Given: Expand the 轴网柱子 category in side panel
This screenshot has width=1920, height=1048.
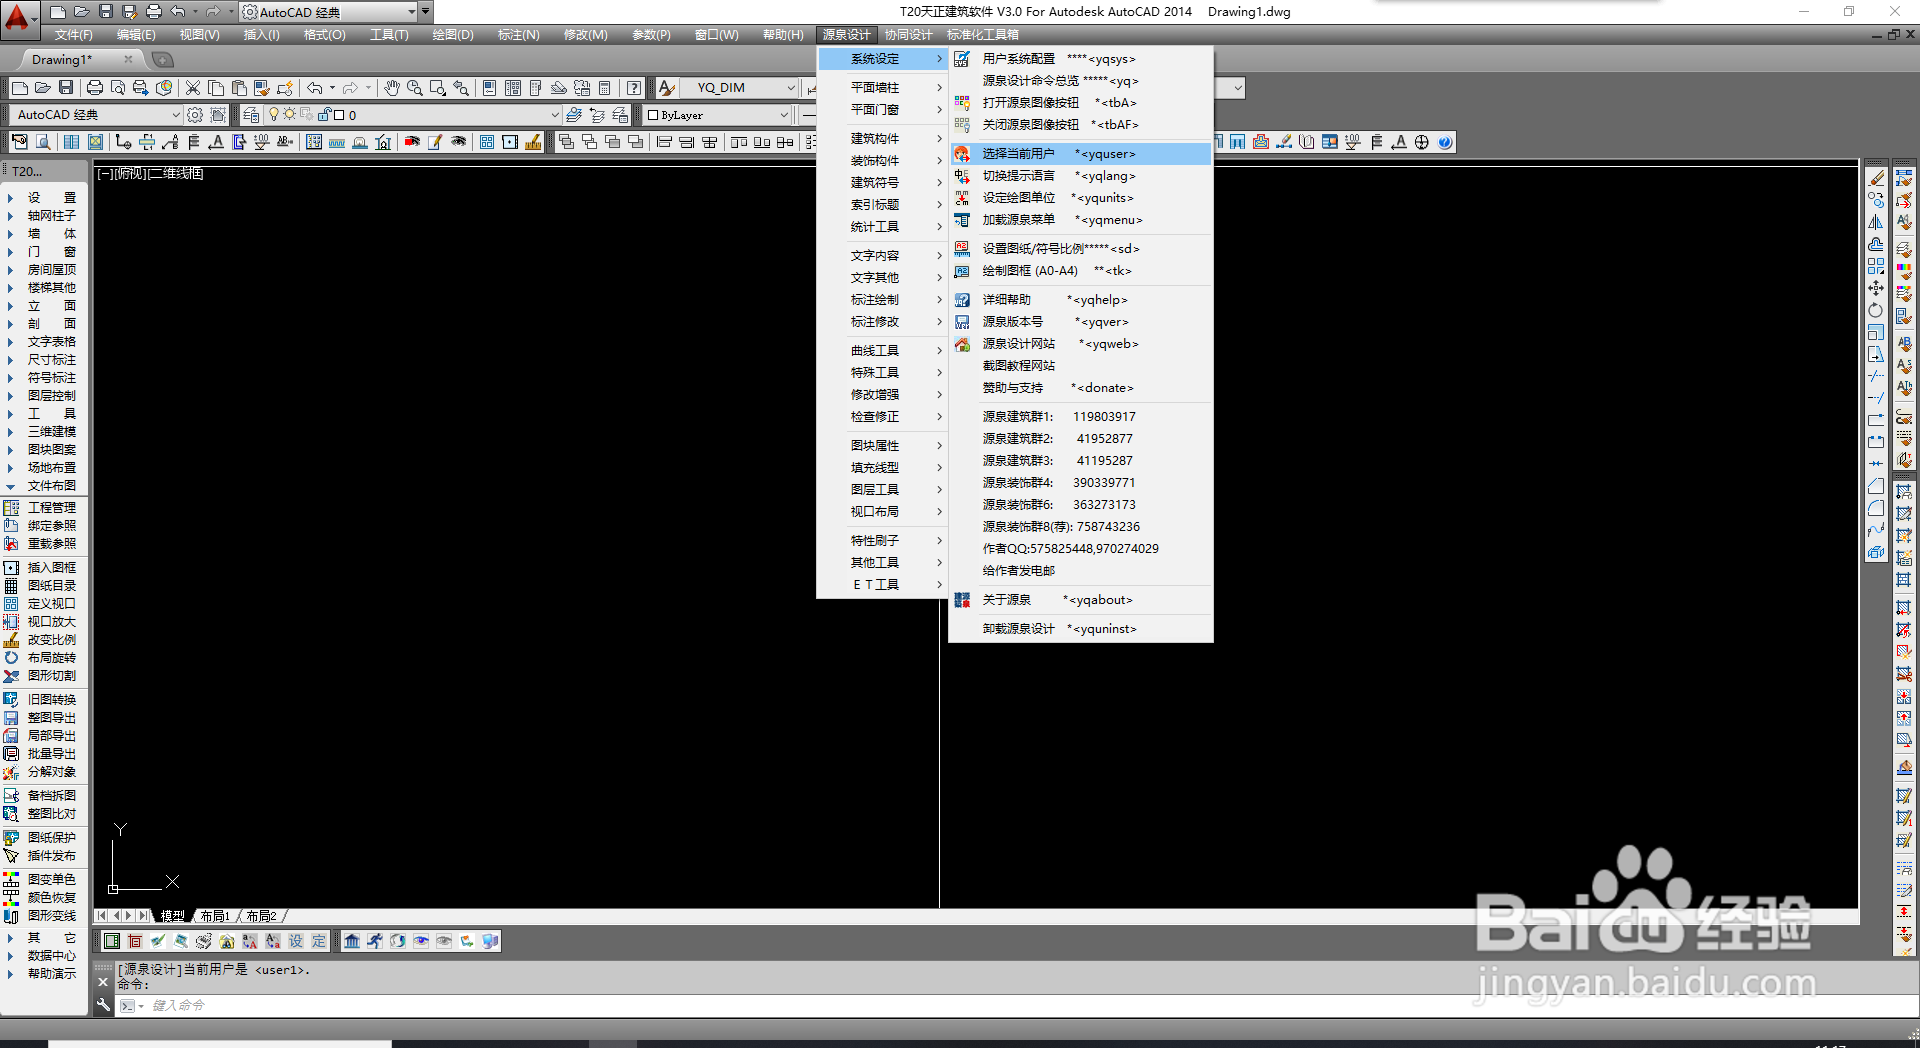Looking at the screenshot, I should pyautogui.click(x=10, y=216).
